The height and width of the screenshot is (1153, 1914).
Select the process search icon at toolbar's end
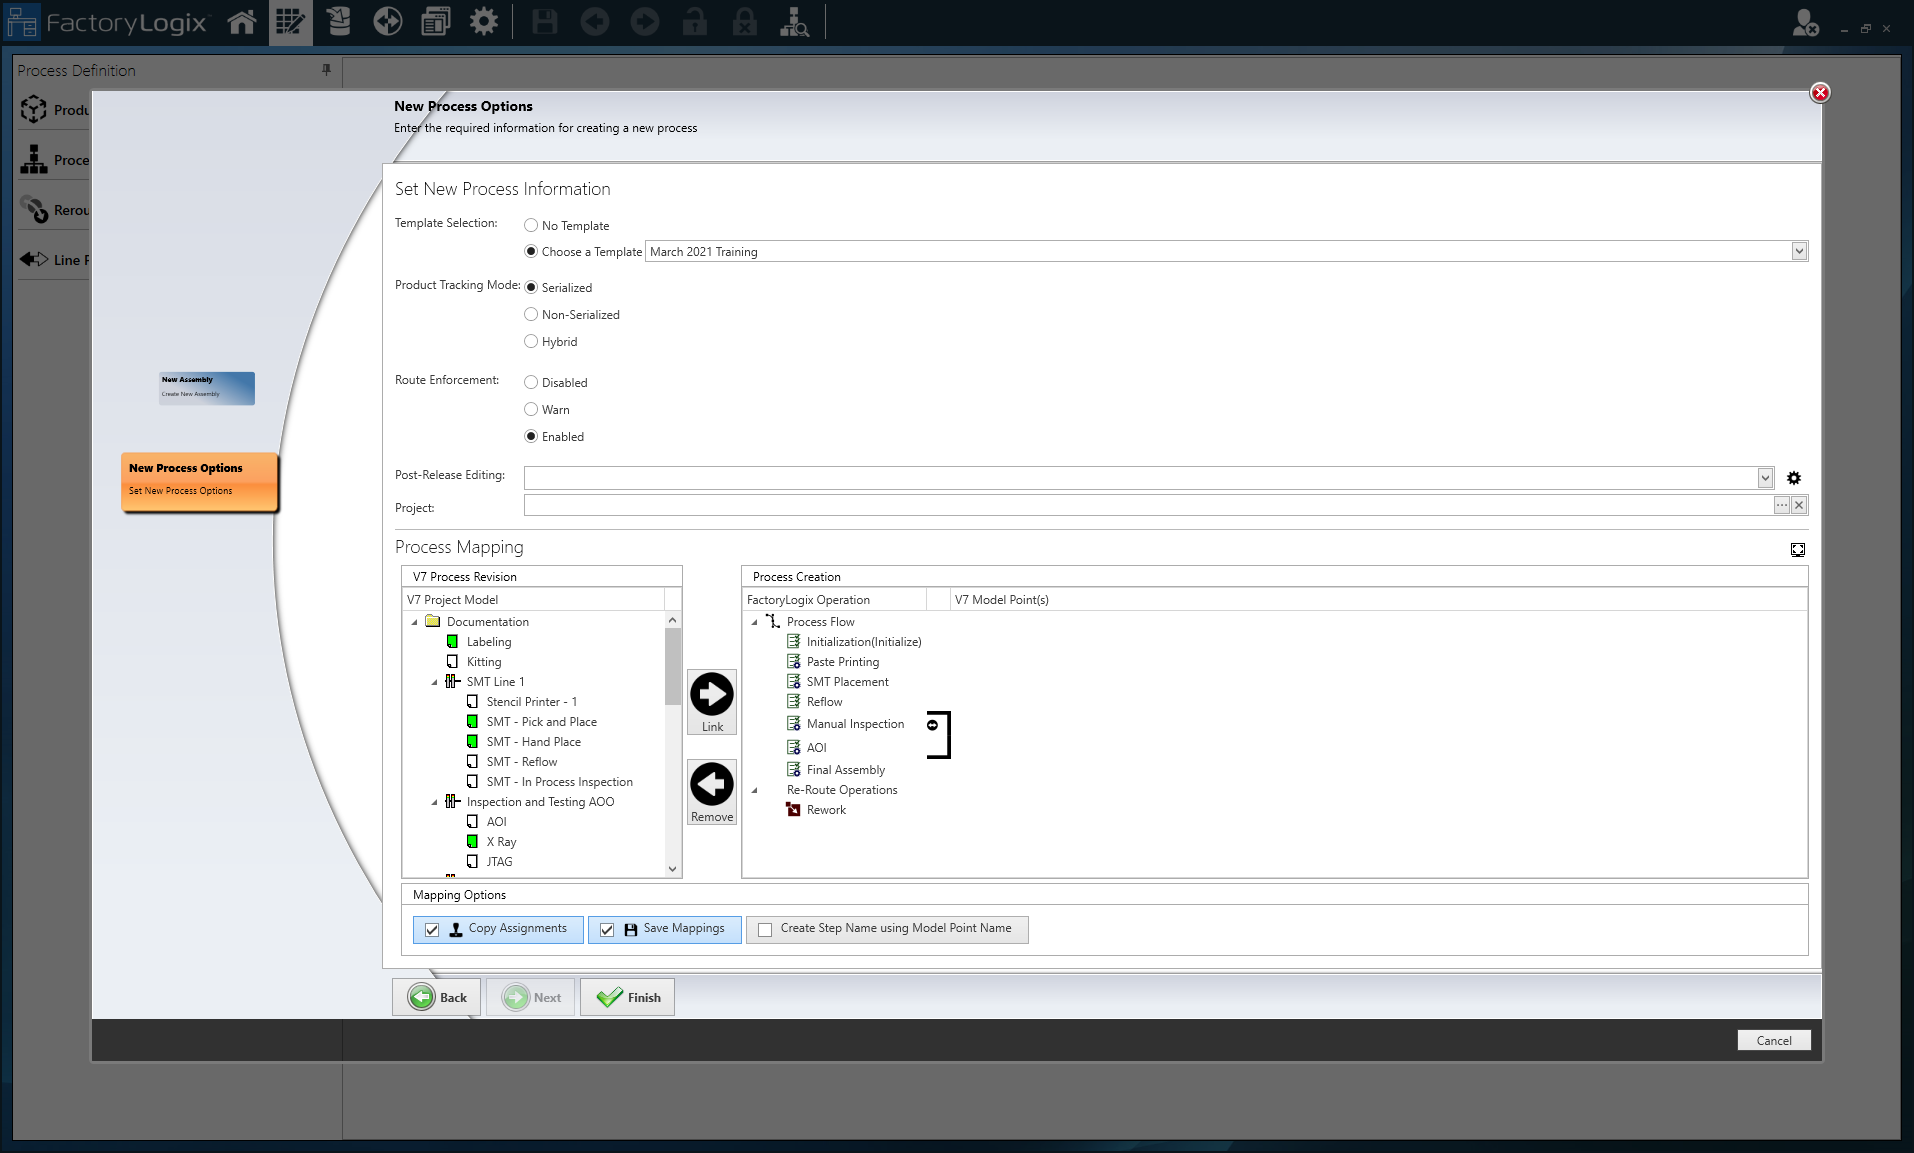point(795,21)
